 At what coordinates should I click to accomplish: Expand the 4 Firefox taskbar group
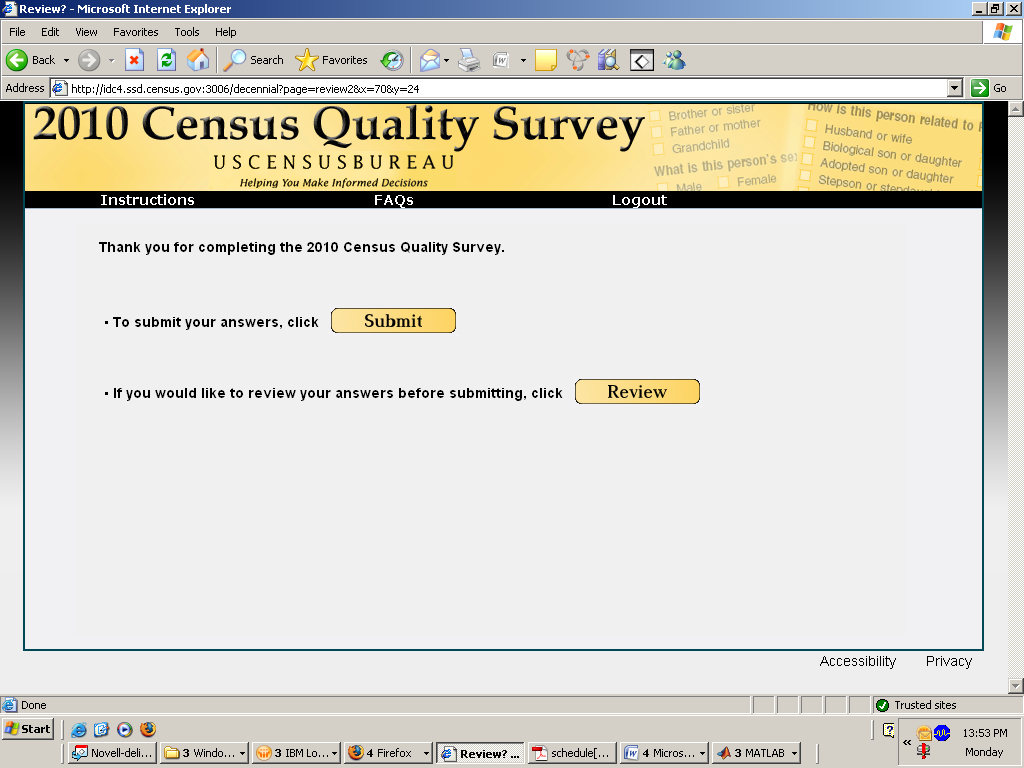[x=426, y=753]
